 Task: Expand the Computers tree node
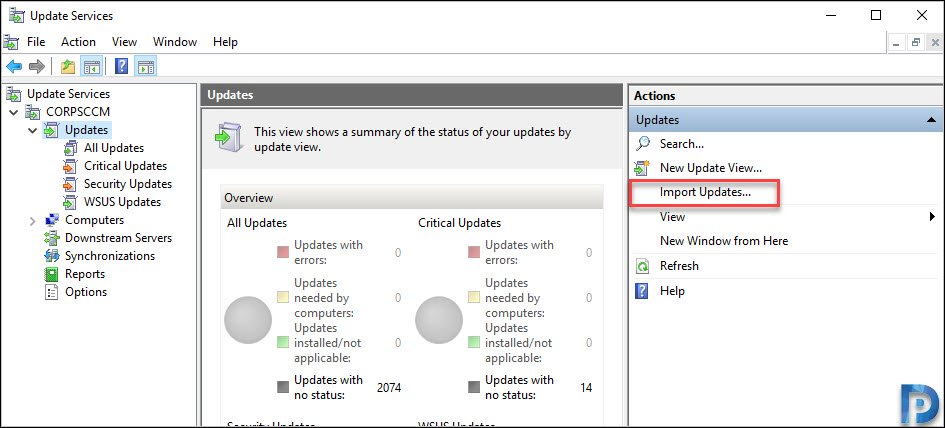pos(33,221)
